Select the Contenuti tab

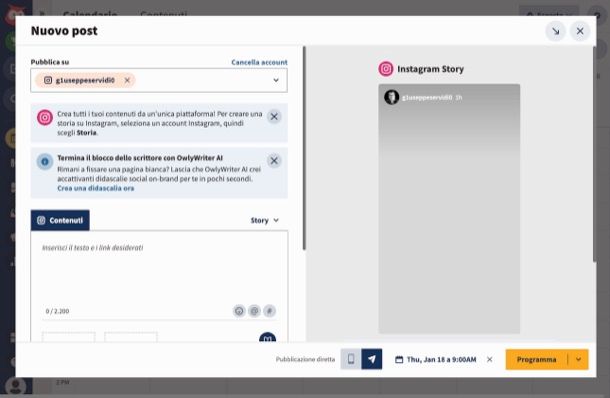click(x=60, y=220)
